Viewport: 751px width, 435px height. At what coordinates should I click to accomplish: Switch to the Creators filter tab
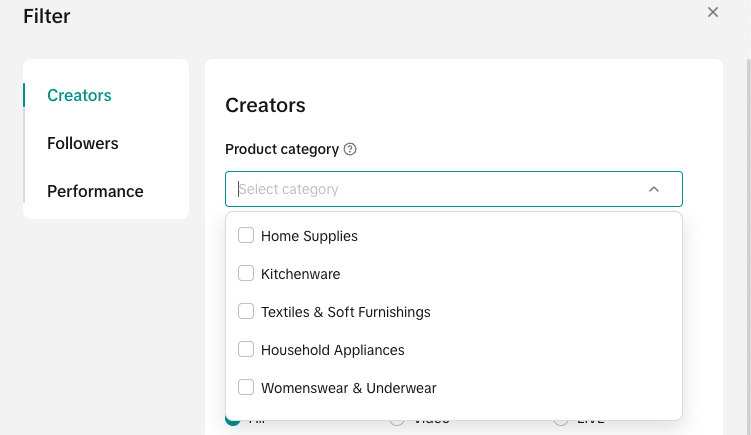[x=79, y=95]
